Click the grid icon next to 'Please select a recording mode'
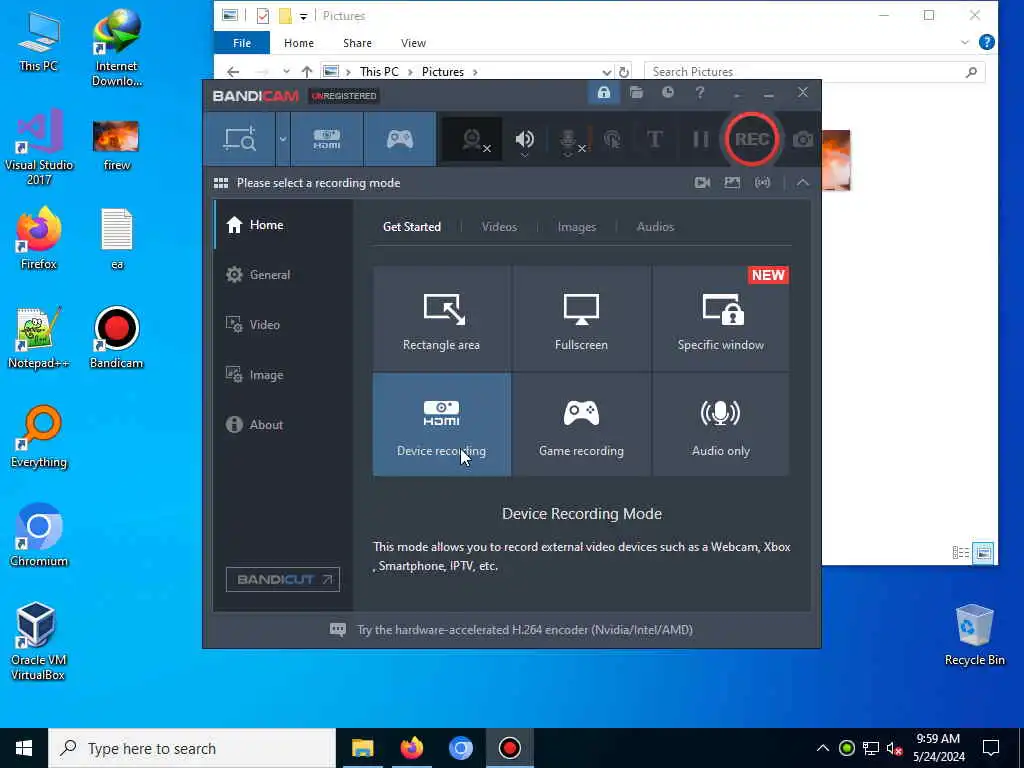1024x768 pixels. click(221, 183)
